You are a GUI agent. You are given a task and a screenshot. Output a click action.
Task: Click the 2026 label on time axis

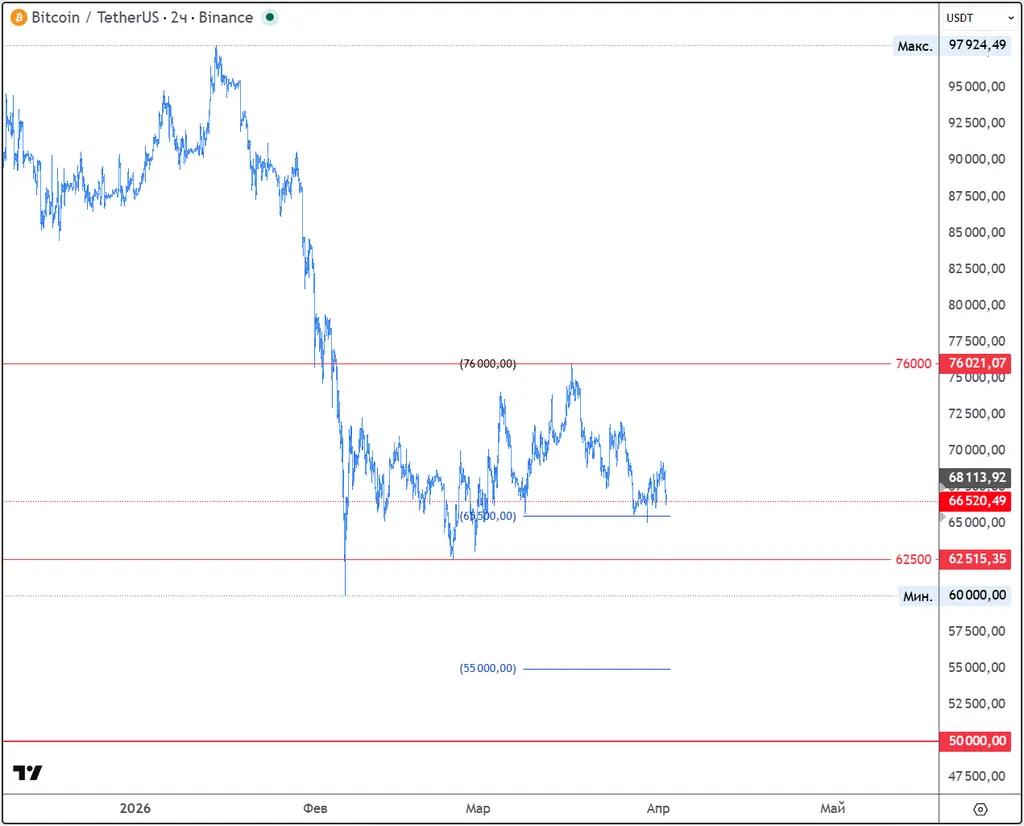[x=135, y=808]
